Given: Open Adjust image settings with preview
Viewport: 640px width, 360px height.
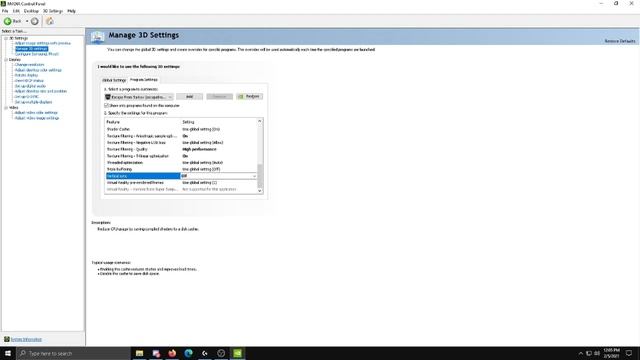Looking at the screenshot, I should pyautogui.click(x=42, y=43).
